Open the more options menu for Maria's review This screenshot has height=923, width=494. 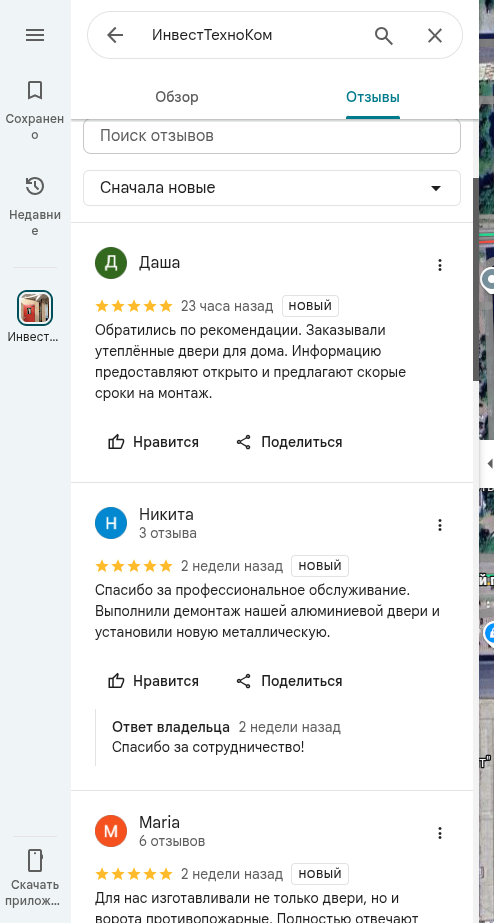click(440, 833)
